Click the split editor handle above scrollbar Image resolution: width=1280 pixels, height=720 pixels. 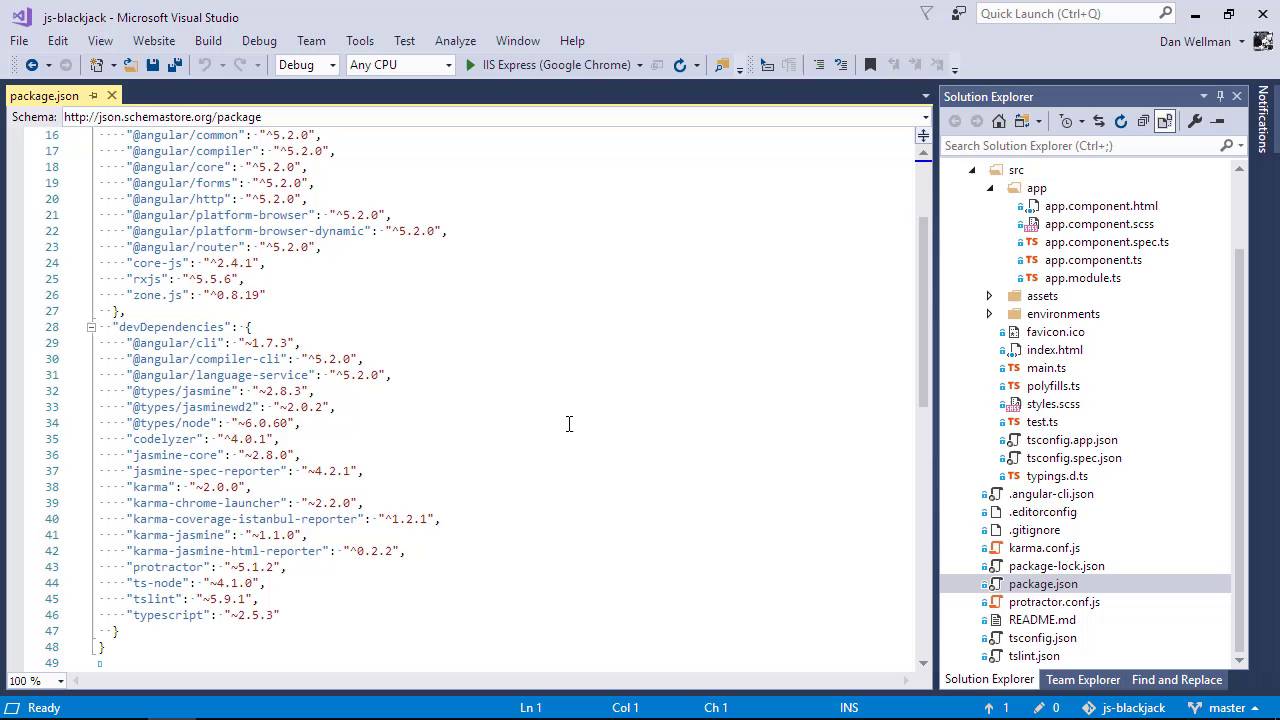click(924, 135)
